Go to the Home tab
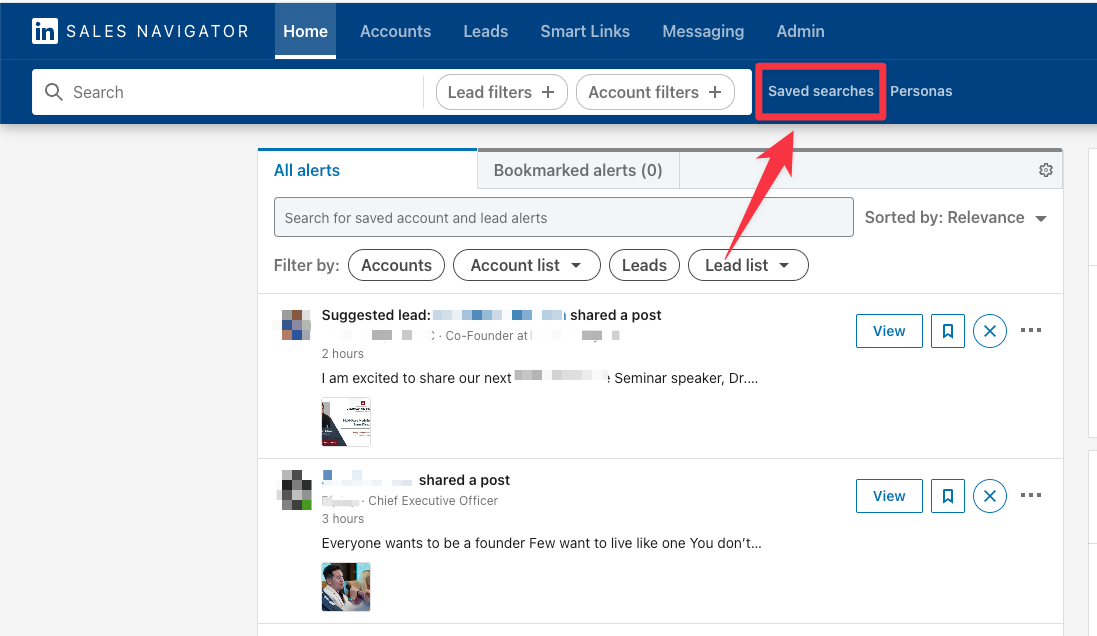 click(305, 31)
